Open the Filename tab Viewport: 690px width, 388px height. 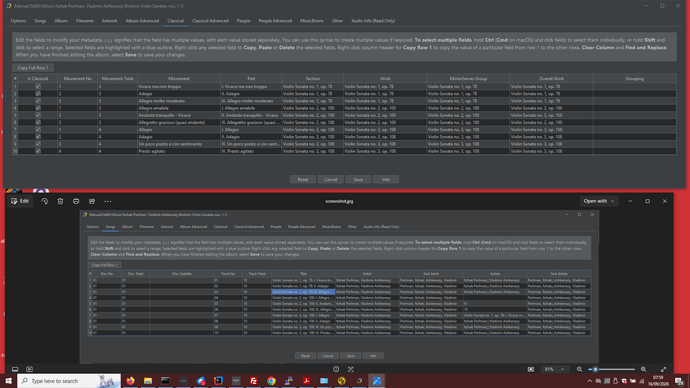84,21
